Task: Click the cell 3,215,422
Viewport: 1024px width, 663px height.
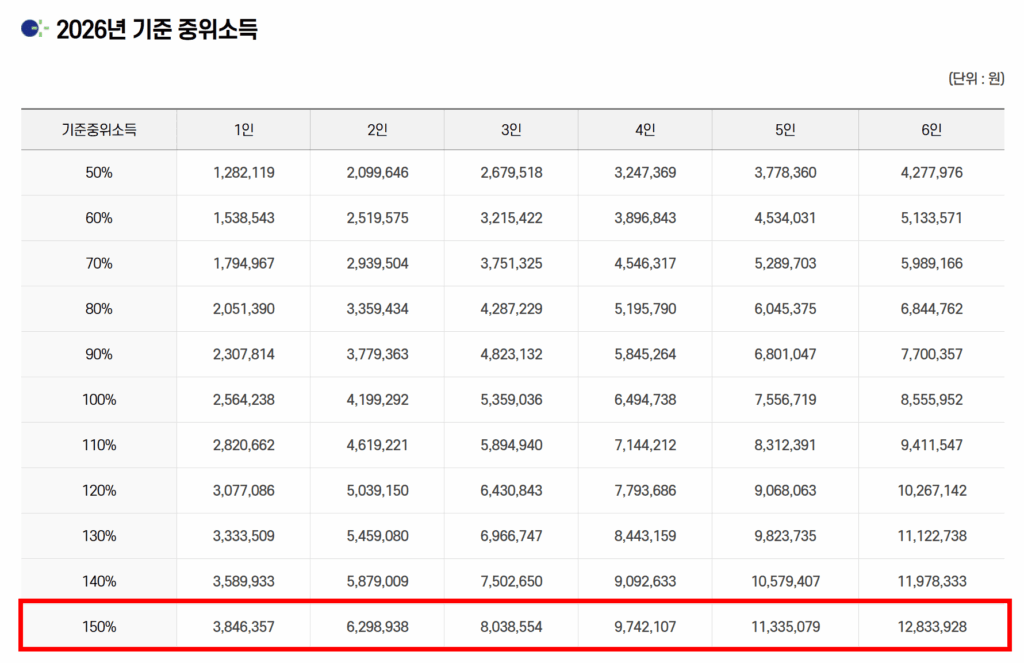Action: click(511, 218)
